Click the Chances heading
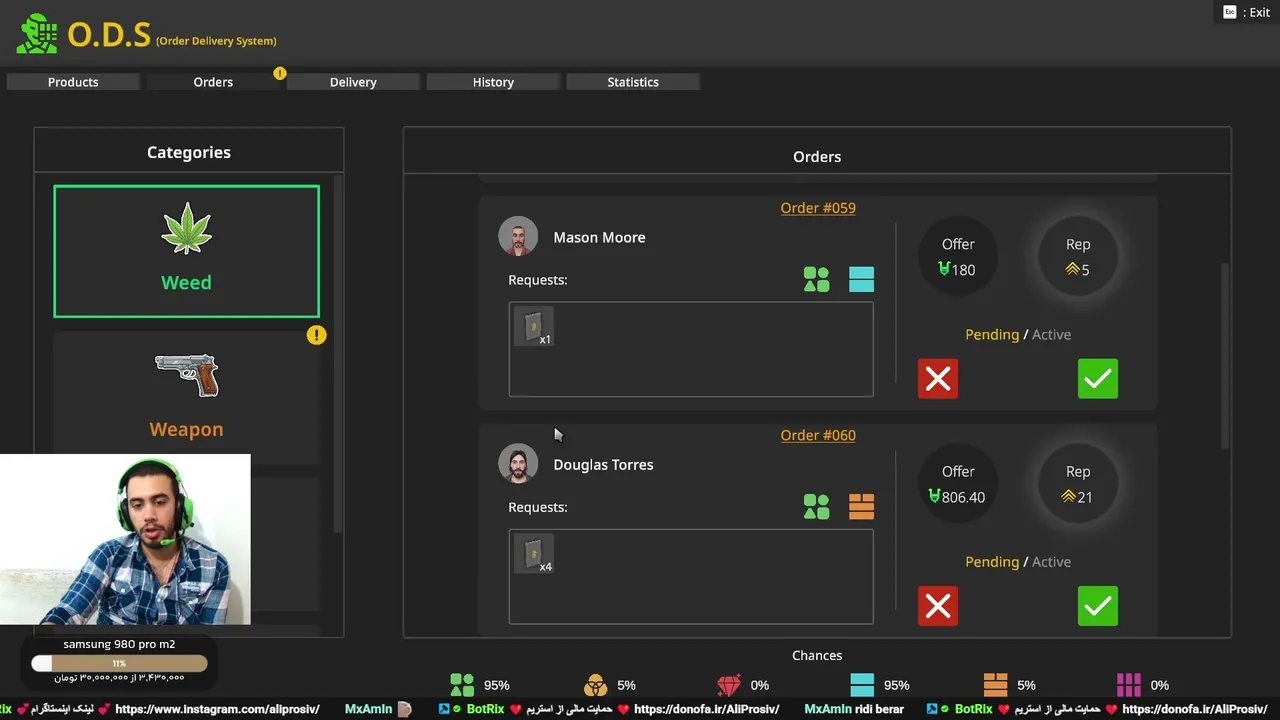The height and width of the screenshot is (720, 1280). coord(817,655)
